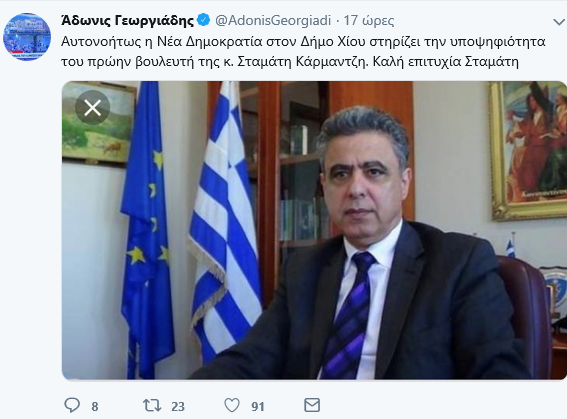View the reply count showing 8
This screenshot has height=419, width=567.
tap(95, 407)
